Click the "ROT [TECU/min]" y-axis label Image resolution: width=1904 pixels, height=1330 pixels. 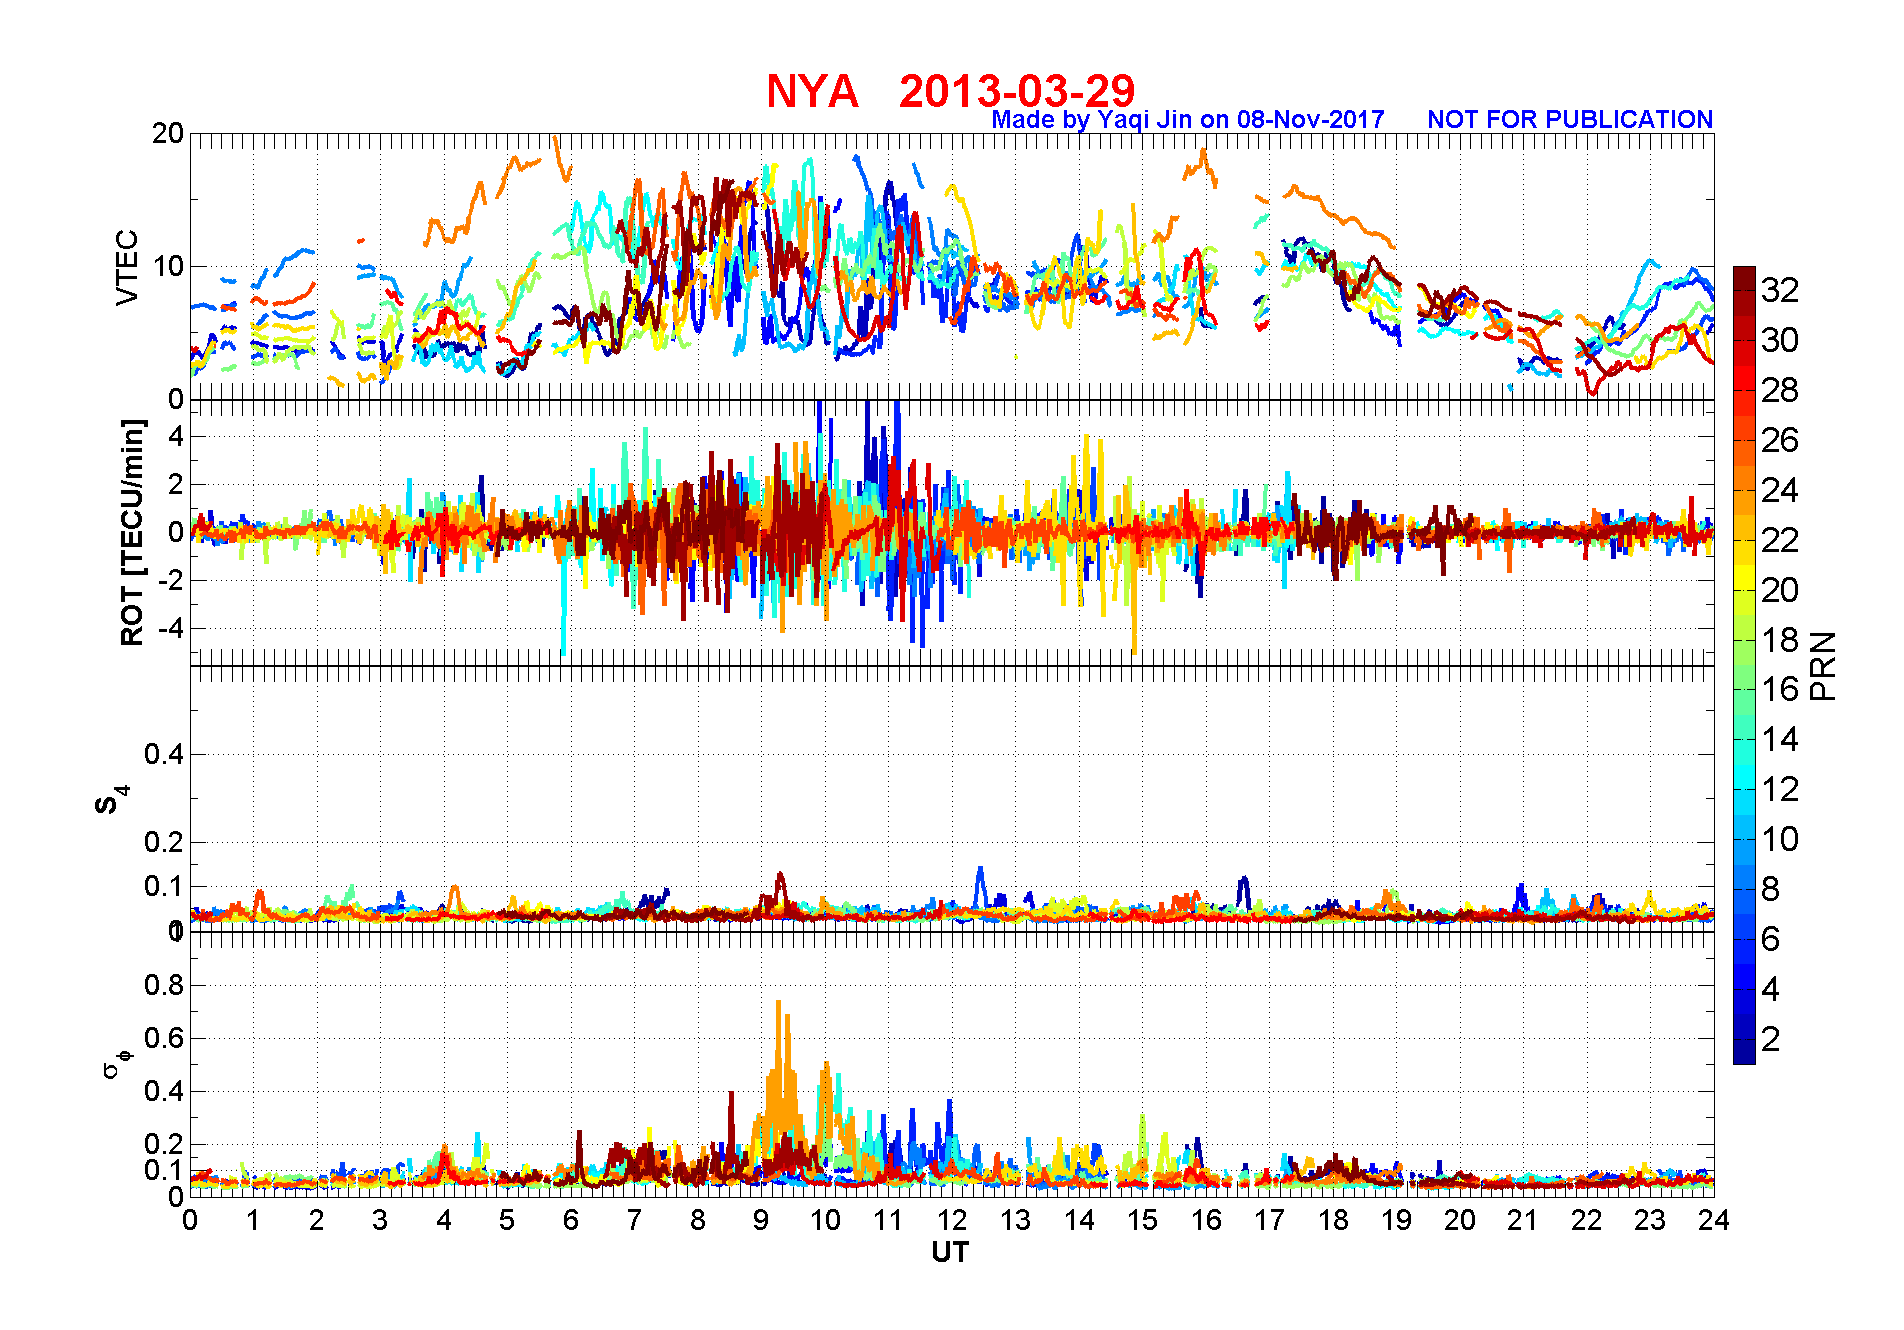[132, 532]
